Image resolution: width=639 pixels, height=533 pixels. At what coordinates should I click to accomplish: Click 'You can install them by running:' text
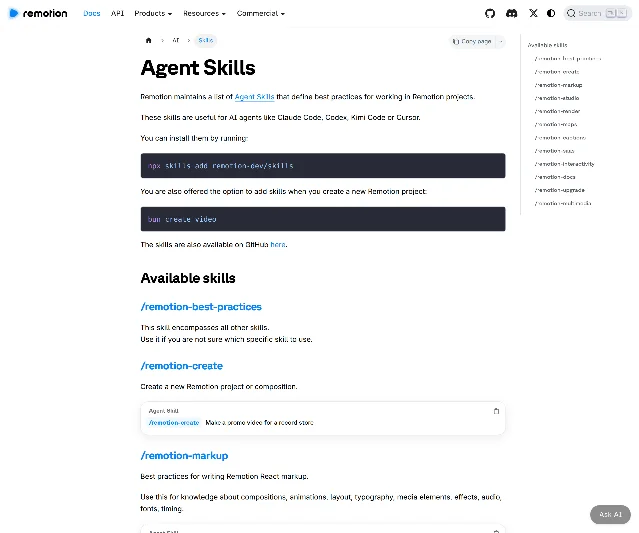pyautogui.click(x=194, y=139)
